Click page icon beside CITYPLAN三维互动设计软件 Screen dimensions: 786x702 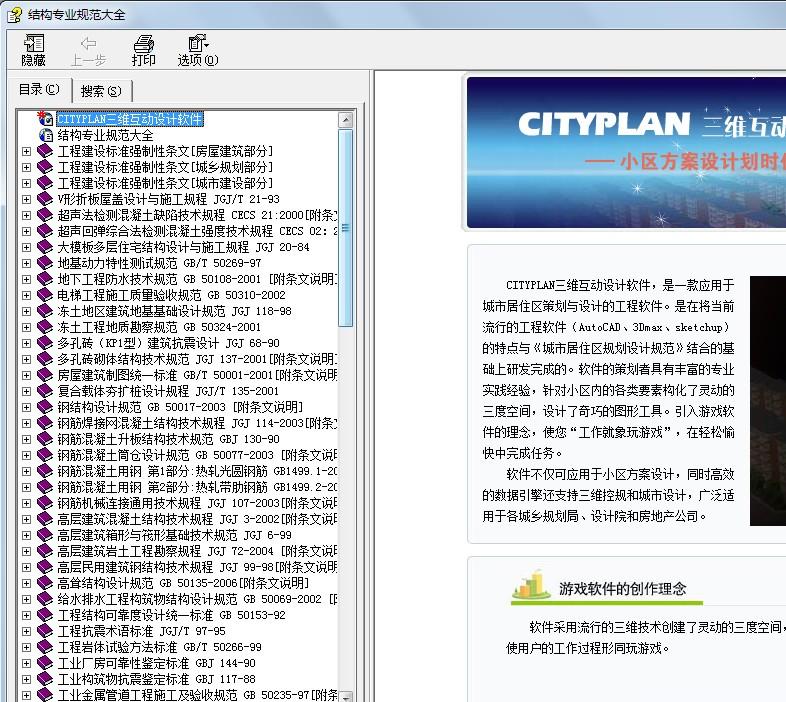pos(46,118)
